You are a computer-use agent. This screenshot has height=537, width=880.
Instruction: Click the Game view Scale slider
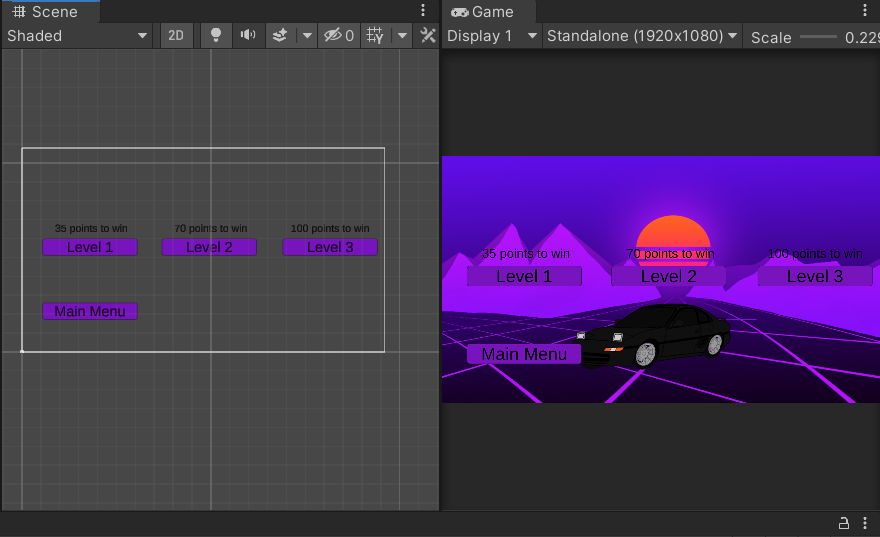[x=818, y=37]
